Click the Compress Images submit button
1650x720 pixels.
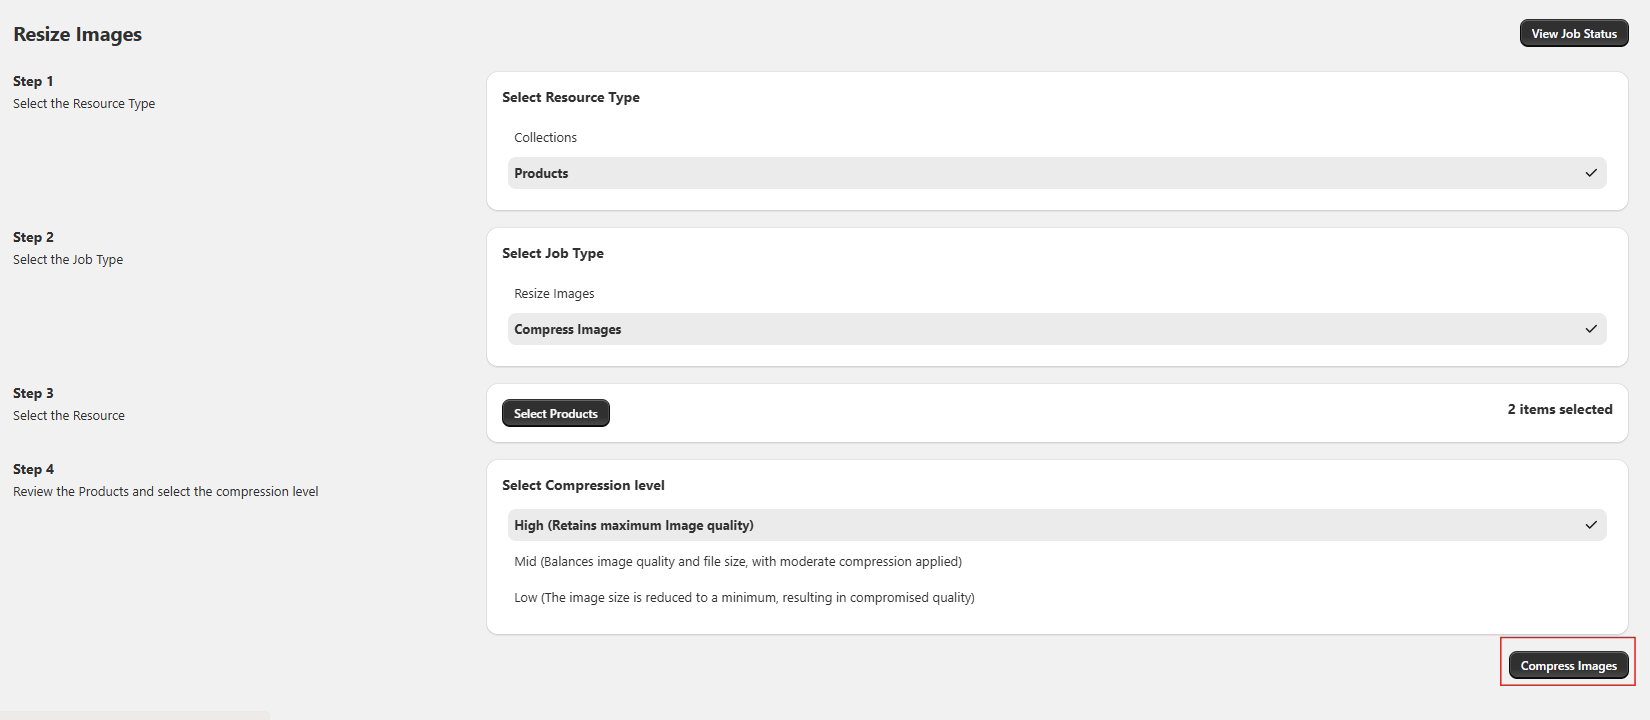click(x=1568, y=666)
